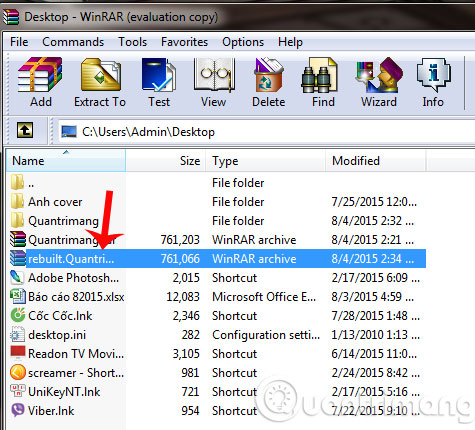Select the parent folder '..' icon
The width and height of the screenshot is (475, 430).
pos(17,182)
